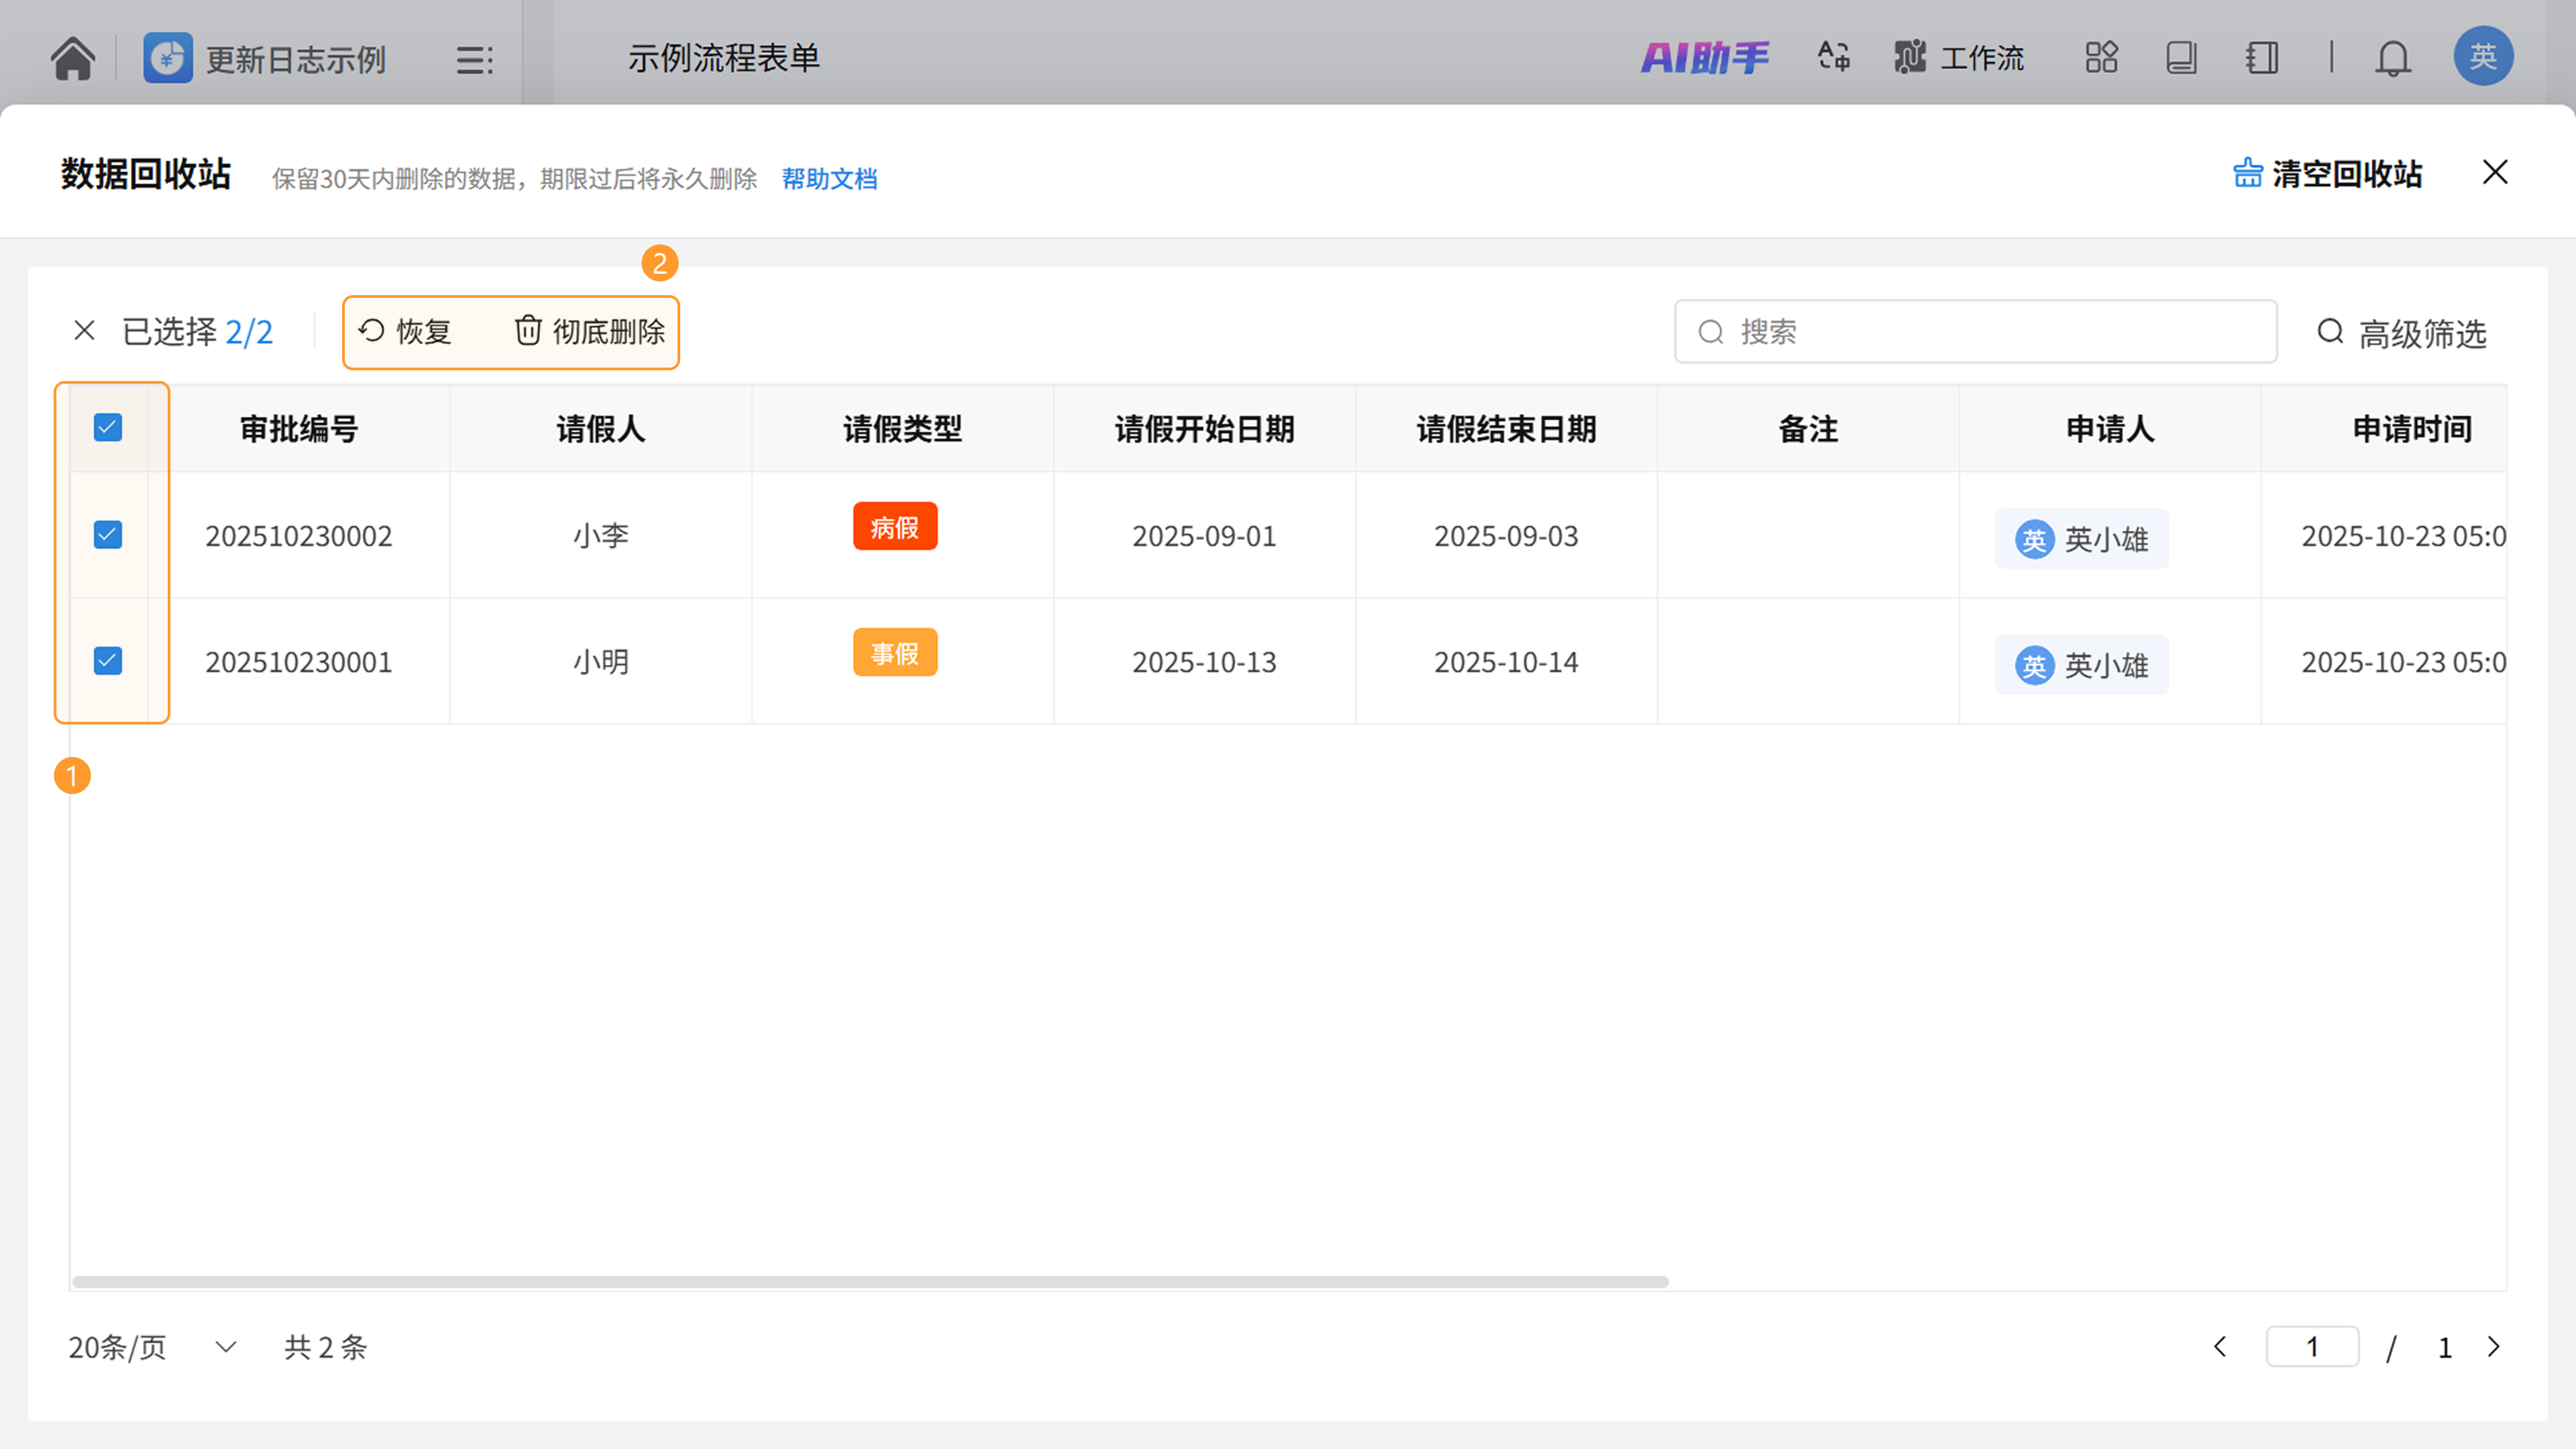The image size is (2576, 1449).
Task: Click the user avatar 英
Action: [x=2482, y=56]
